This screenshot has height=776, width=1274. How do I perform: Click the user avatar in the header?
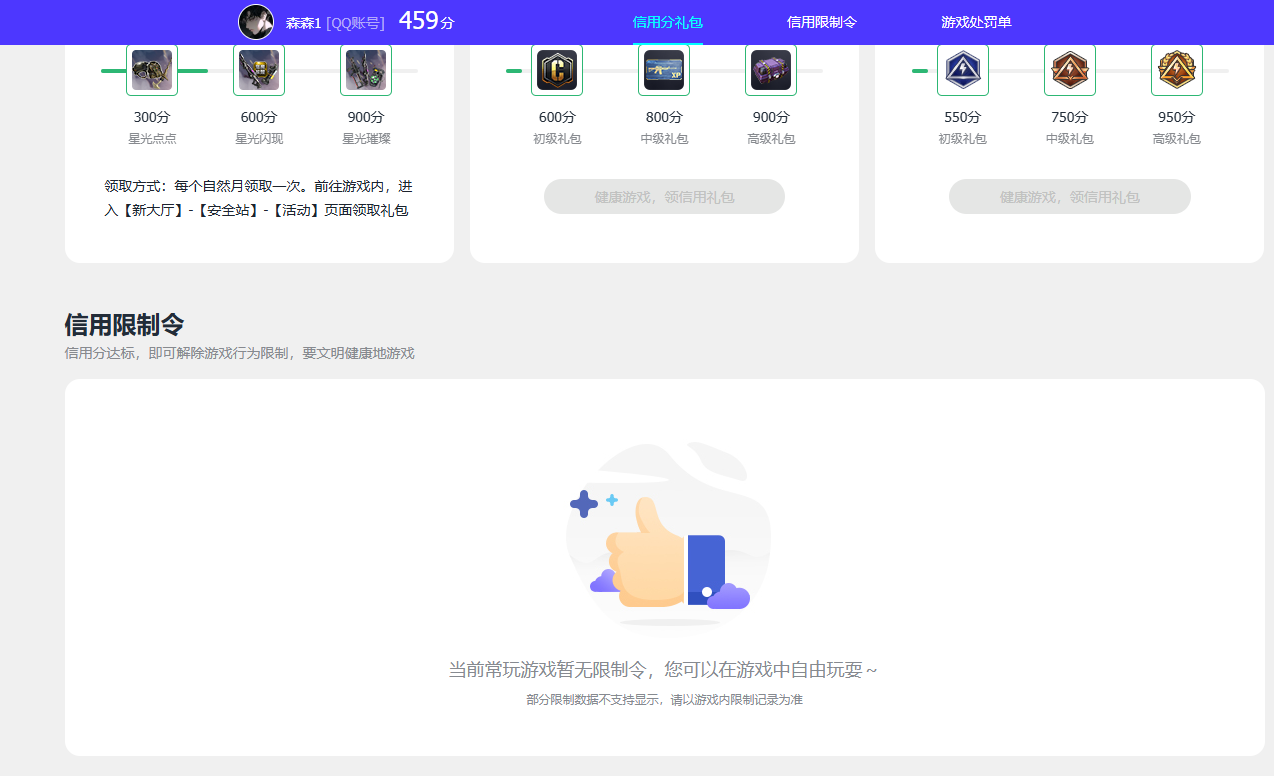pos(256,22)
